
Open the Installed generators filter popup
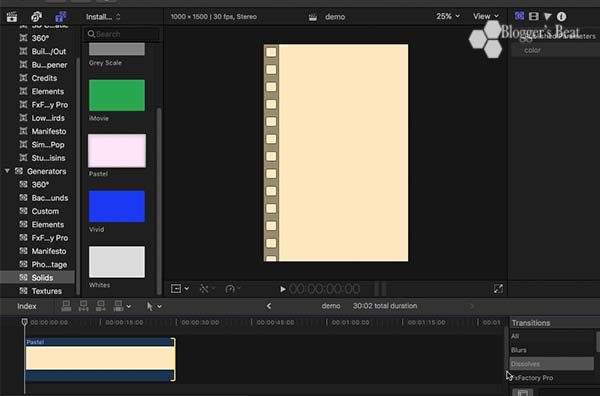103,17
